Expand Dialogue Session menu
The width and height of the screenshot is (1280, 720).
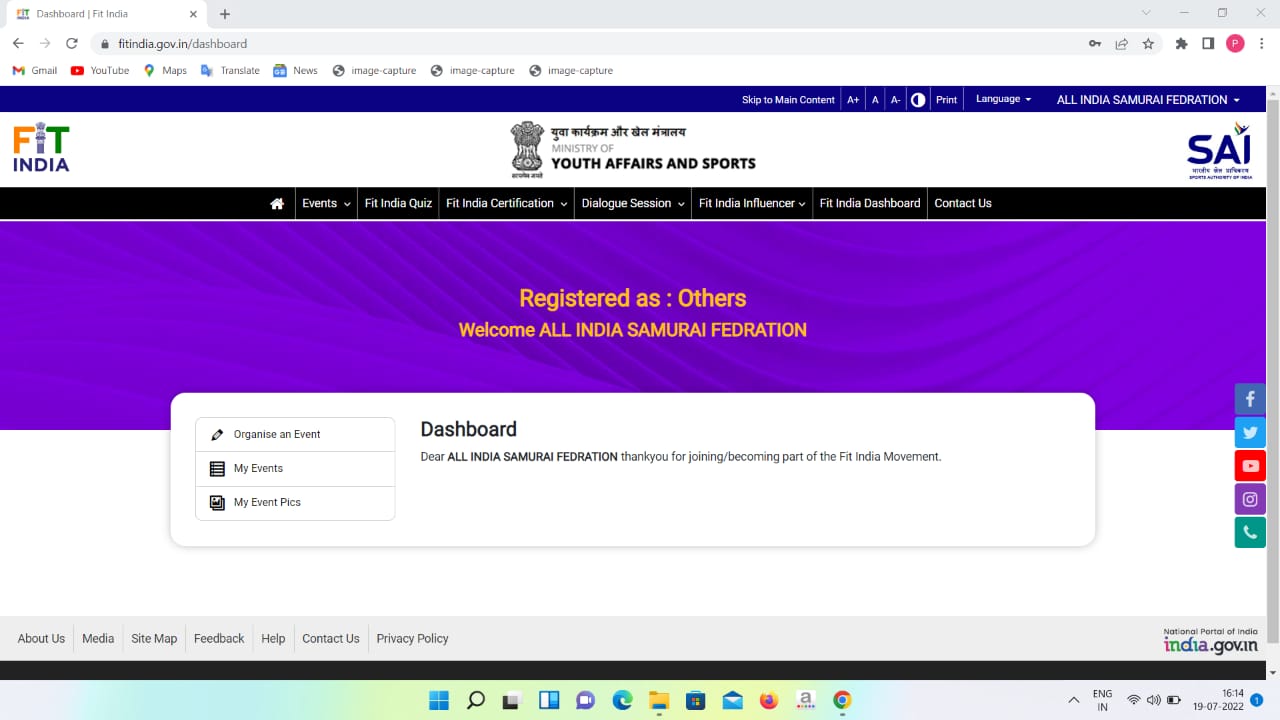click(x=633, y=203)
